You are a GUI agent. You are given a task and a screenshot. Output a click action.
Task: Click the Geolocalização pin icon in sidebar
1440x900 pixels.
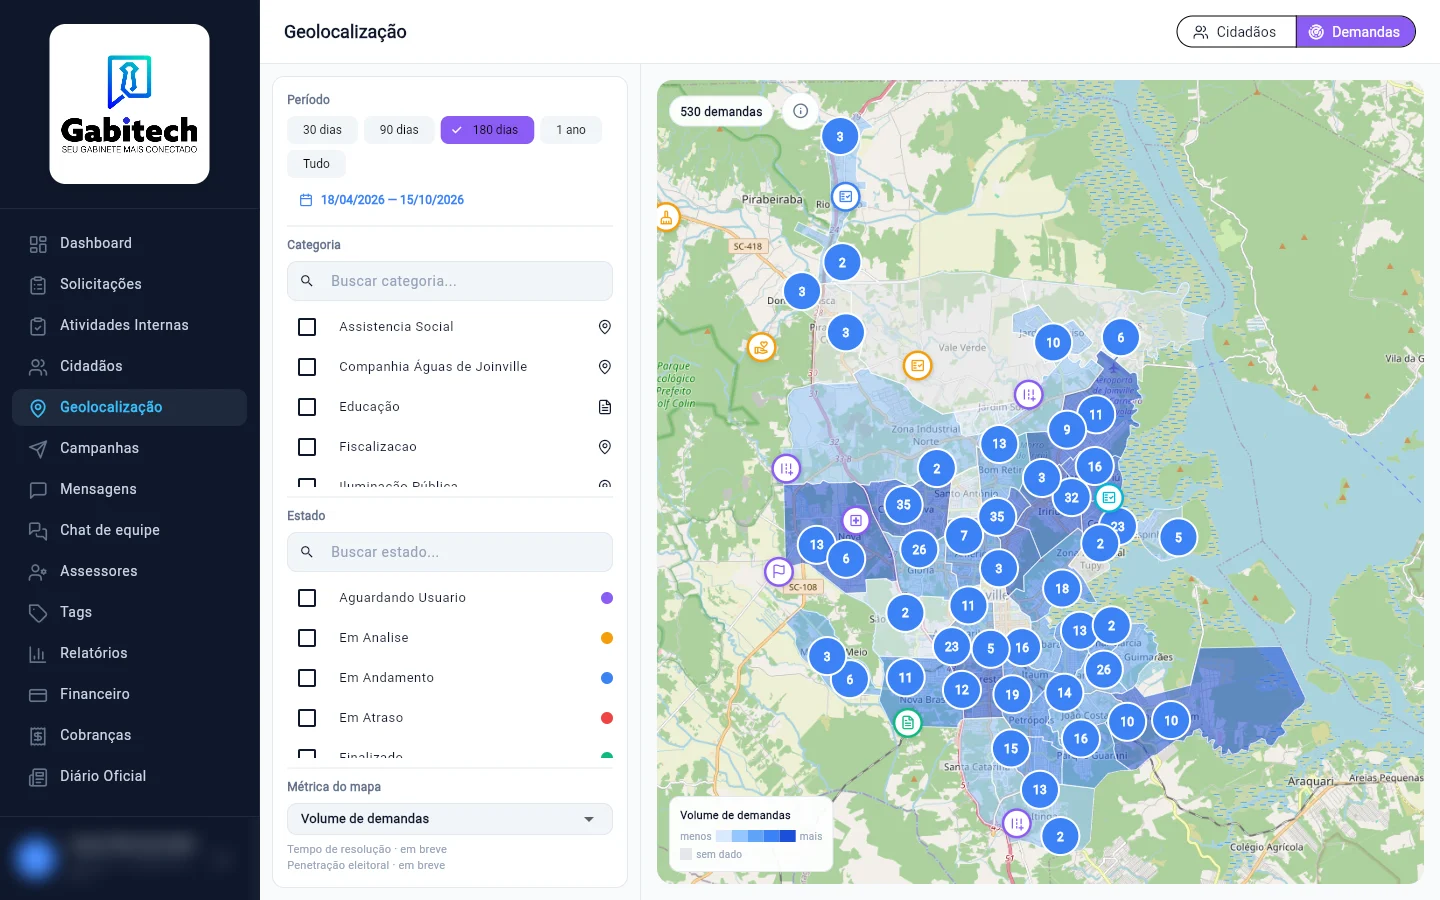coord(38,407)
